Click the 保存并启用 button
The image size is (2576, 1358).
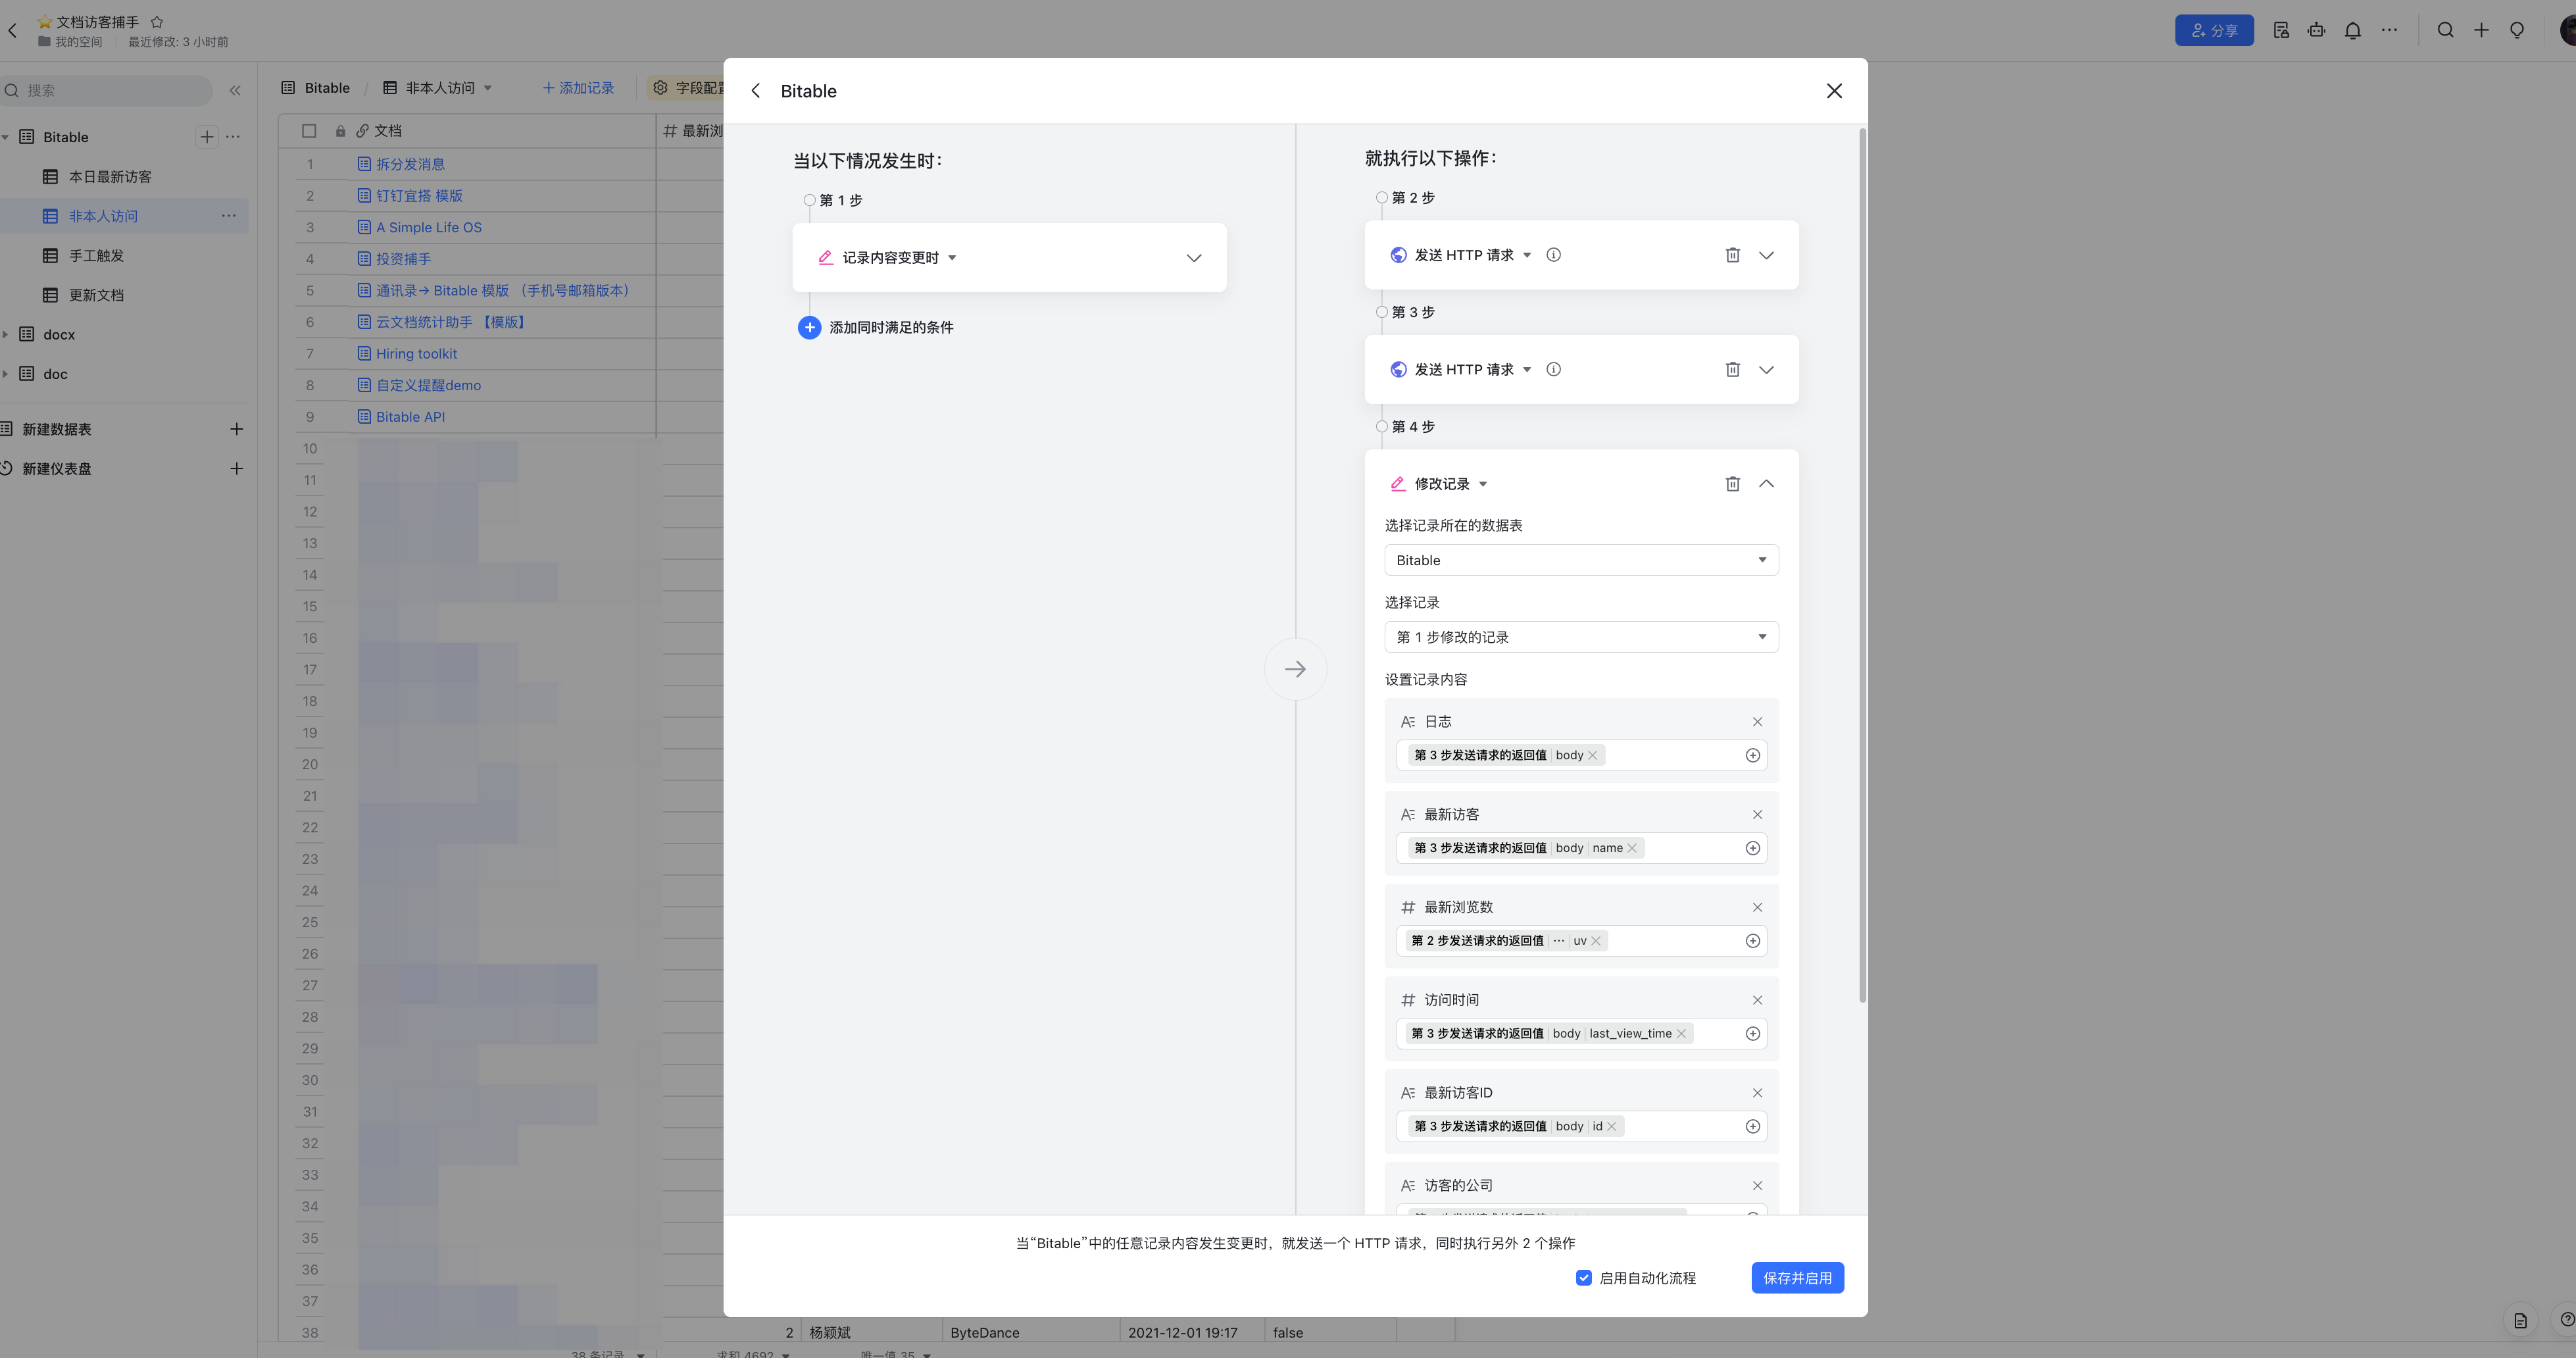tap(1797, 1278)
